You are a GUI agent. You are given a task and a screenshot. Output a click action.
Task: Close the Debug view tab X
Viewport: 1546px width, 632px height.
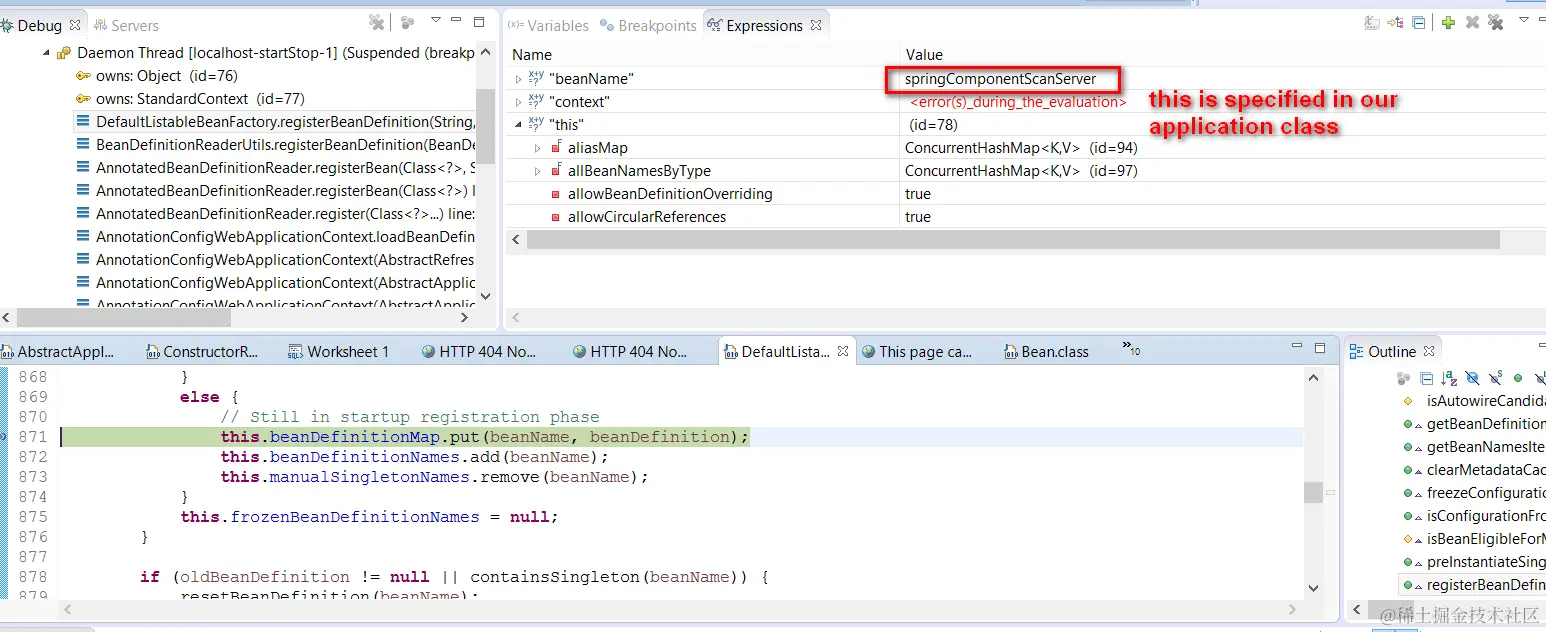(74, 25)
